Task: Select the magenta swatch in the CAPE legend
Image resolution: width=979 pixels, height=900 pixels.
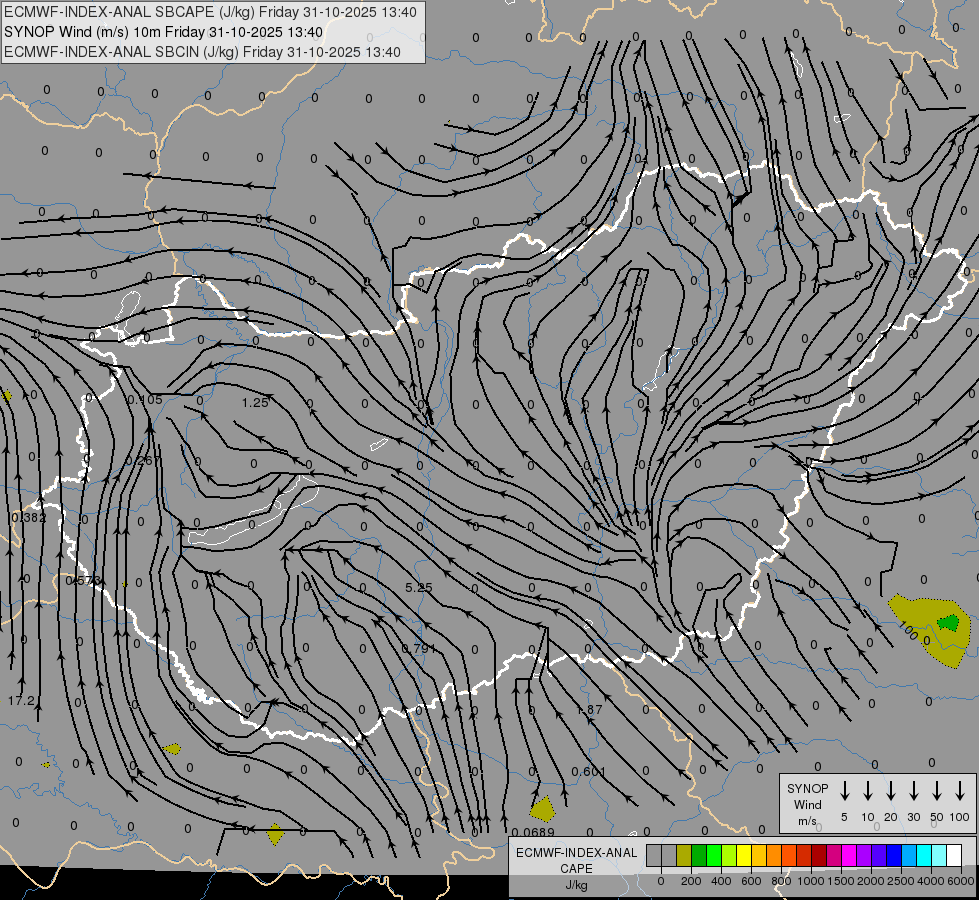Action: point(849,855)
